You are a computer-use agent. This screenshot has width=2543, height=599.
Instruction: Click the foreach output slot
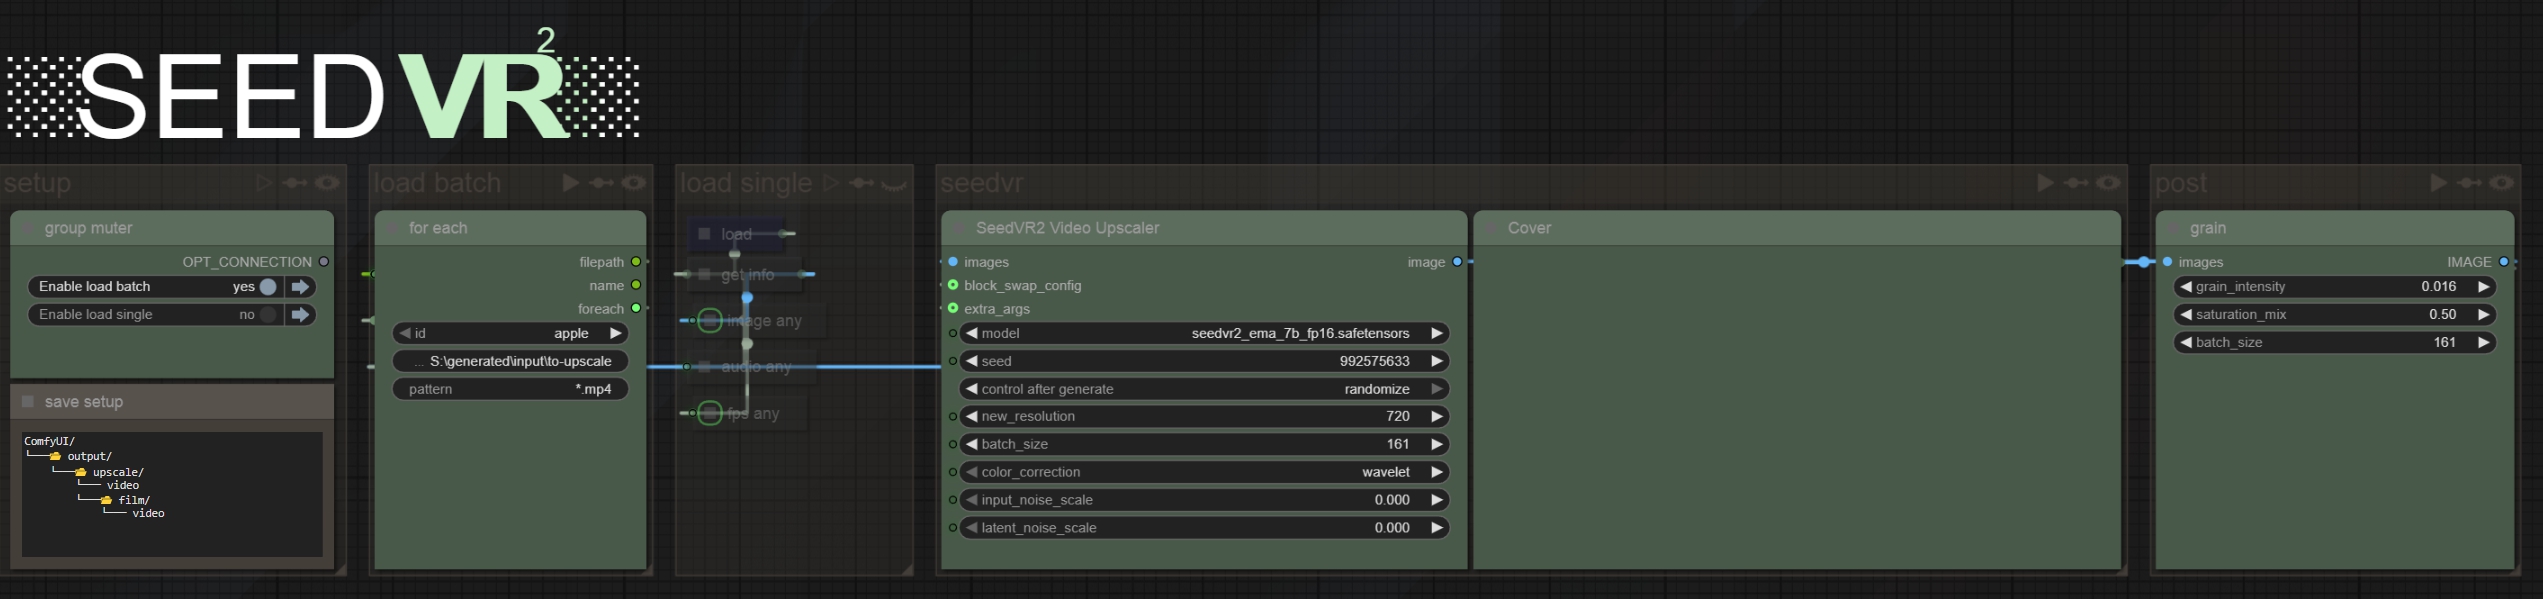(x=636, y=308)
